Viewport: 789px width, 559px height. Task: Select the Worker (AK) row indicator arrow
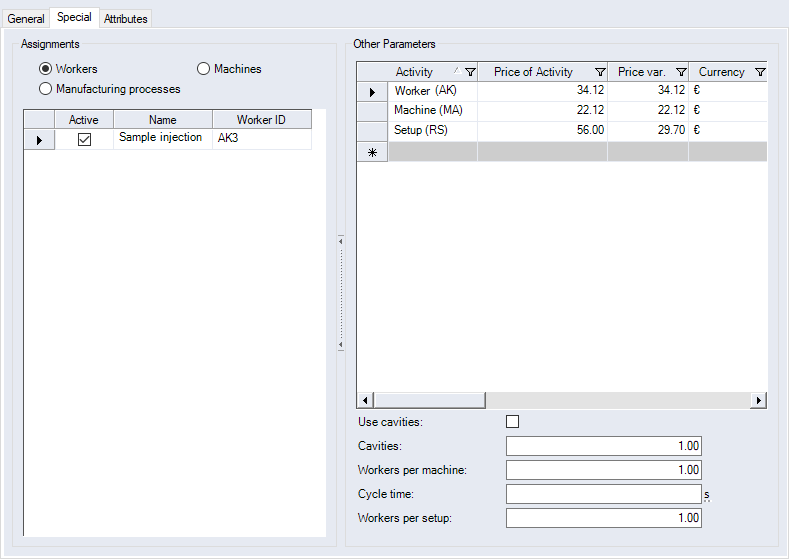[x=372, y=92]
